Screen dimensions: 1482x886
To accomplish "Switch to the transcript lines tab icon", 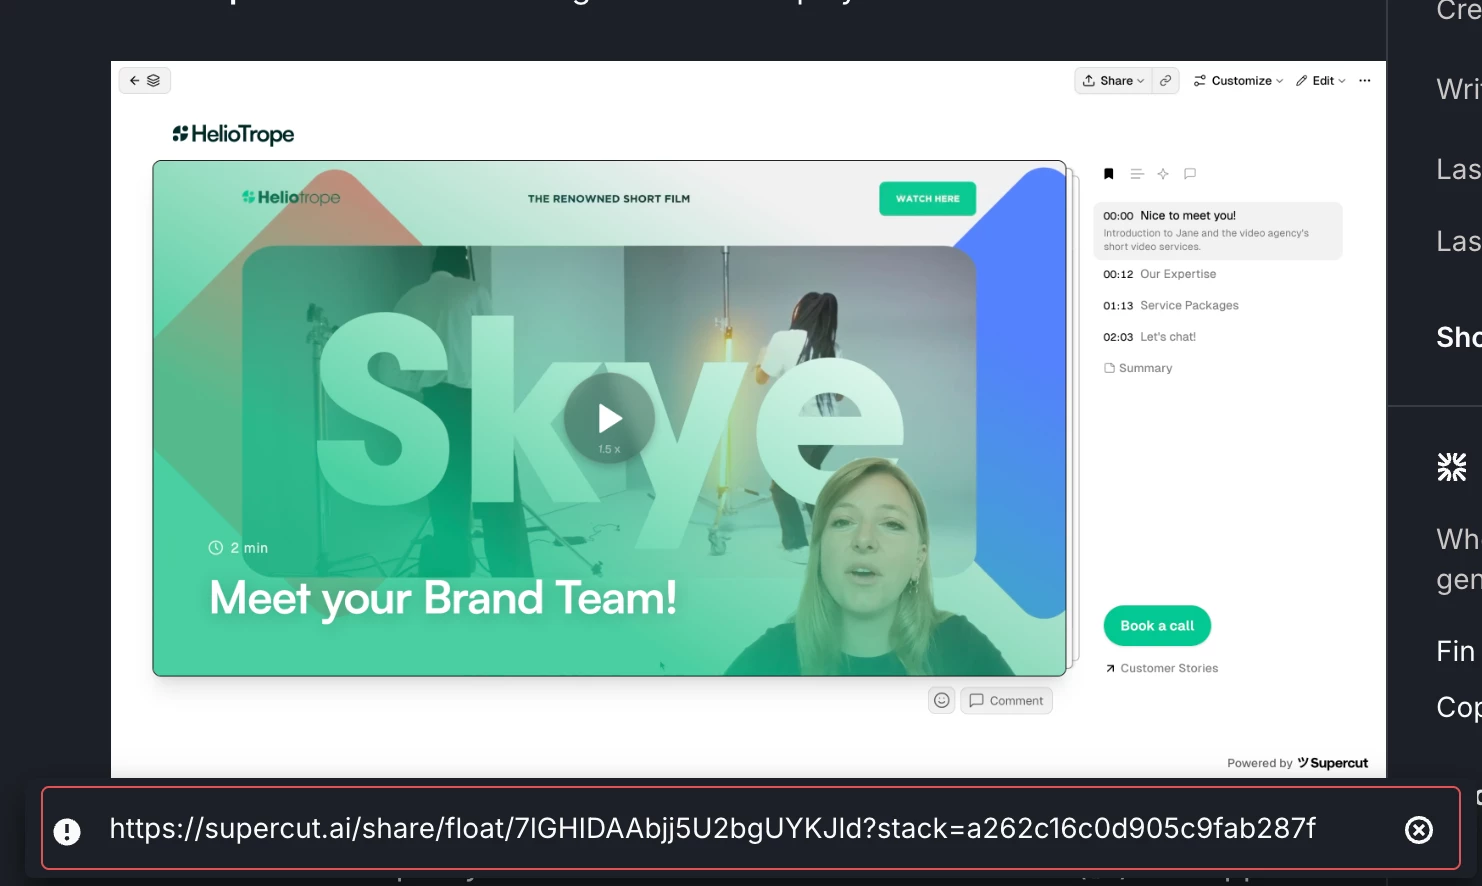I will pos(1136,174).
